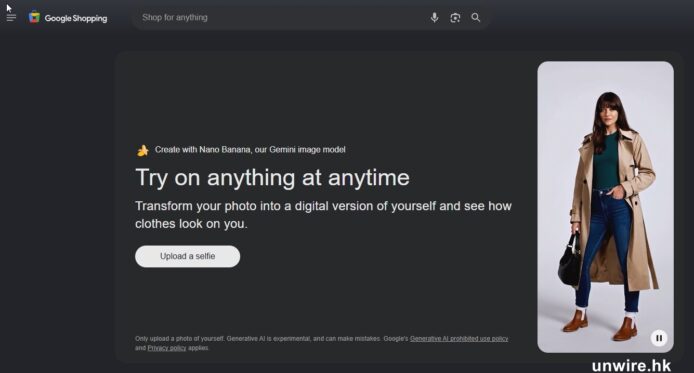Click the Google Shopping logo
The image size is (694, 373).
[x=68, y=18]
